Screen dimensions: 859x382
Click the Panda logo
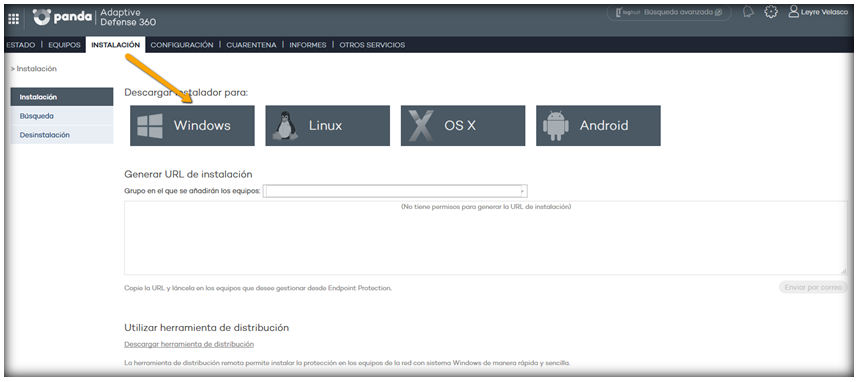click(x=62, y=17)
